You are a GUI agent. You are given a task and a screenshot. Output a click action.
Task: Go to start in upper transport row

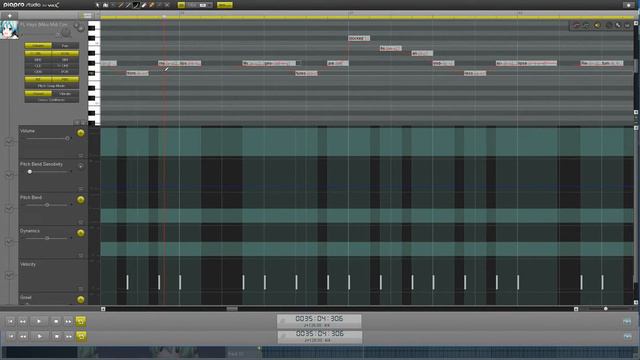click(10, 322)
